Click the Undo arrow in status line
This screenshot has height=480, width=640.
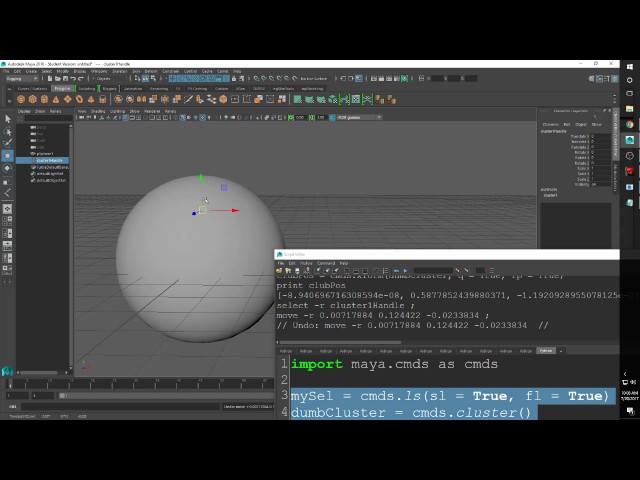[73, 78]
